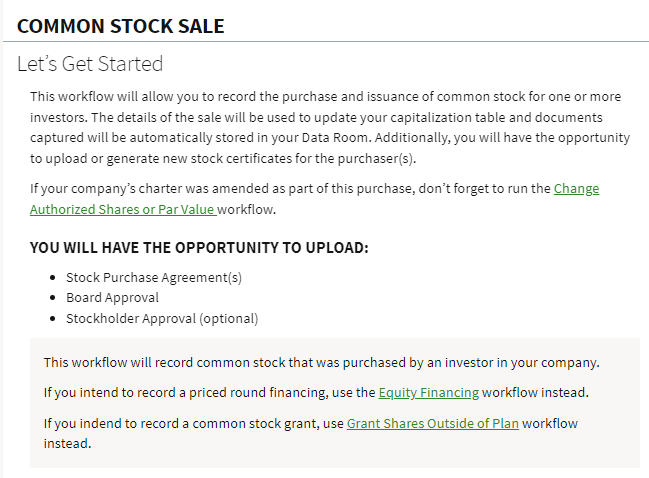
Task: Click the bullet beside Board Approval
Action: pyautogui.click(x=53, y=298)
